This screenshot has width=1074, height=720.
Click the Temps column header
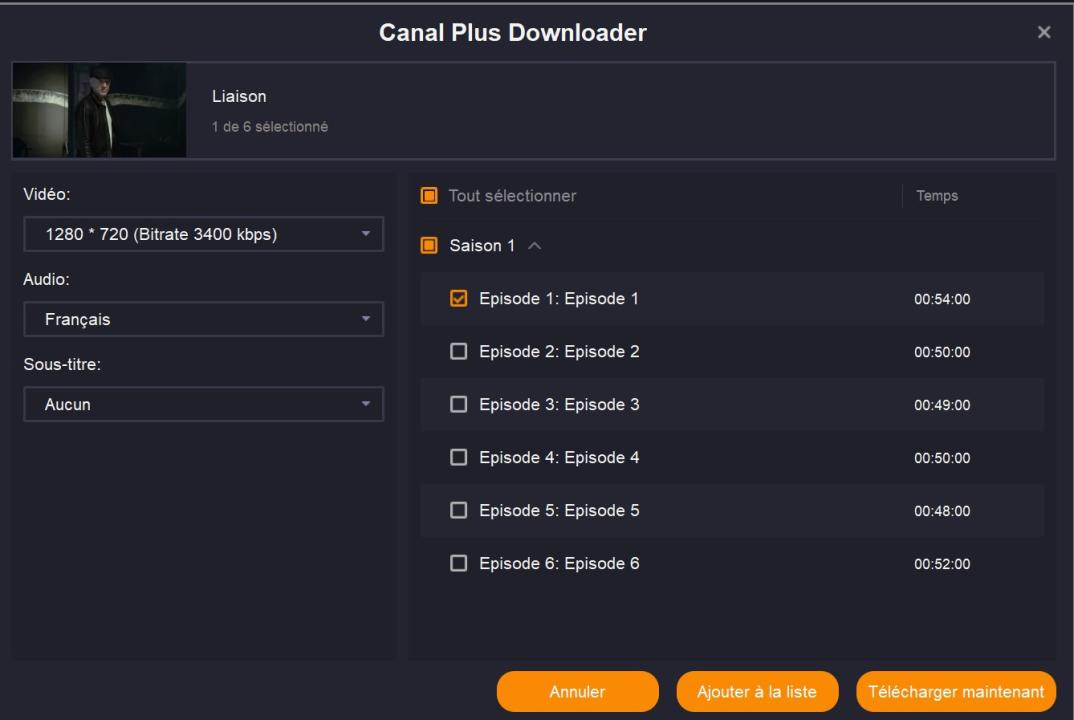937,196
